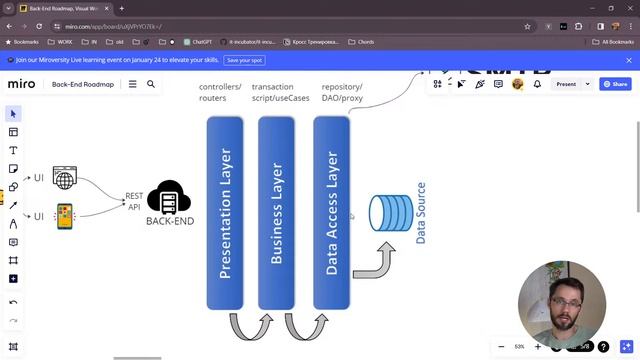
Task: Toggle the Chrome side panel
Action: click(x=600, y=27)
